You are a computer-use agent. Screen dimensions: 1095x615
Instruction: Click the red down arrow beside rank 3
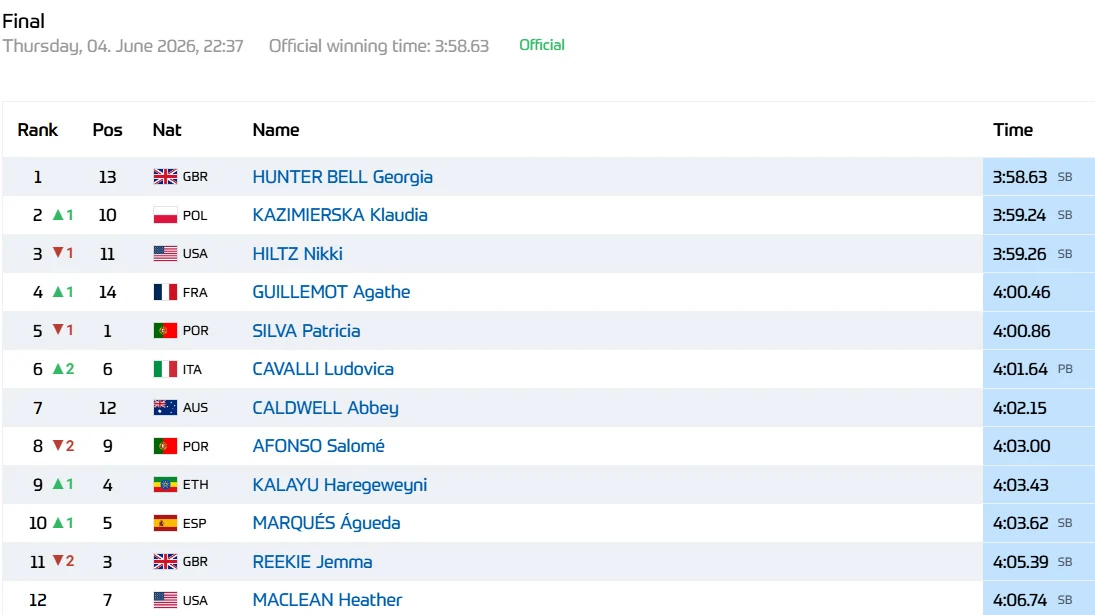58,253
